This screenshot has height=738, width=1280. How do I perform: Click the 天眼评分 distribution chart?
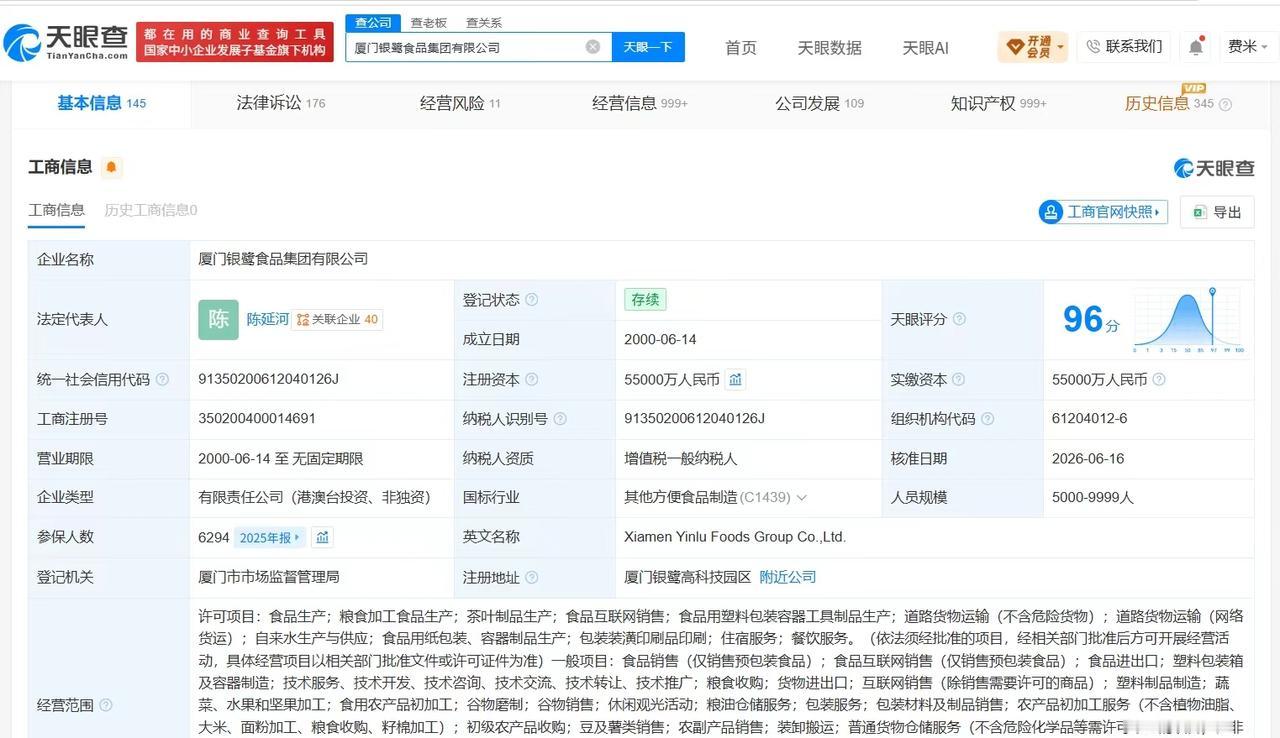pos(1189,320)
